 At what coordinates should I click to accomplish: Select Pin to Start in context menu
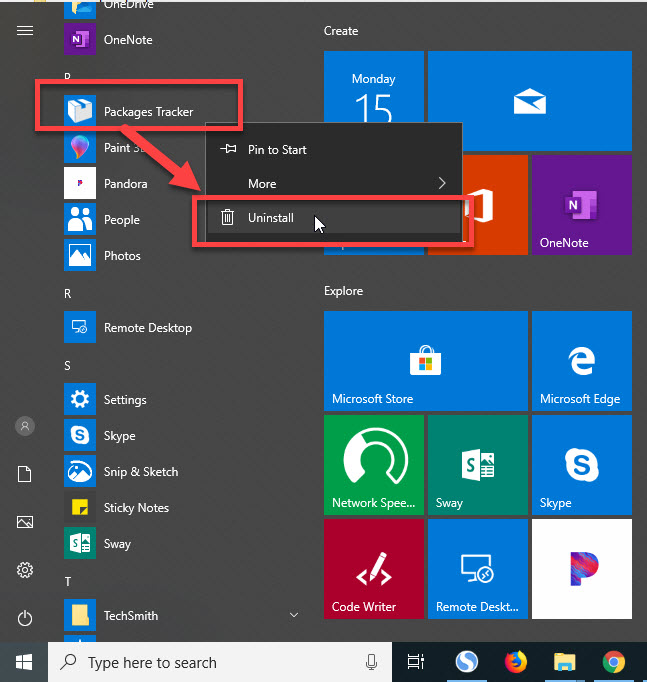pyautogui.click(x=334, y=150)
